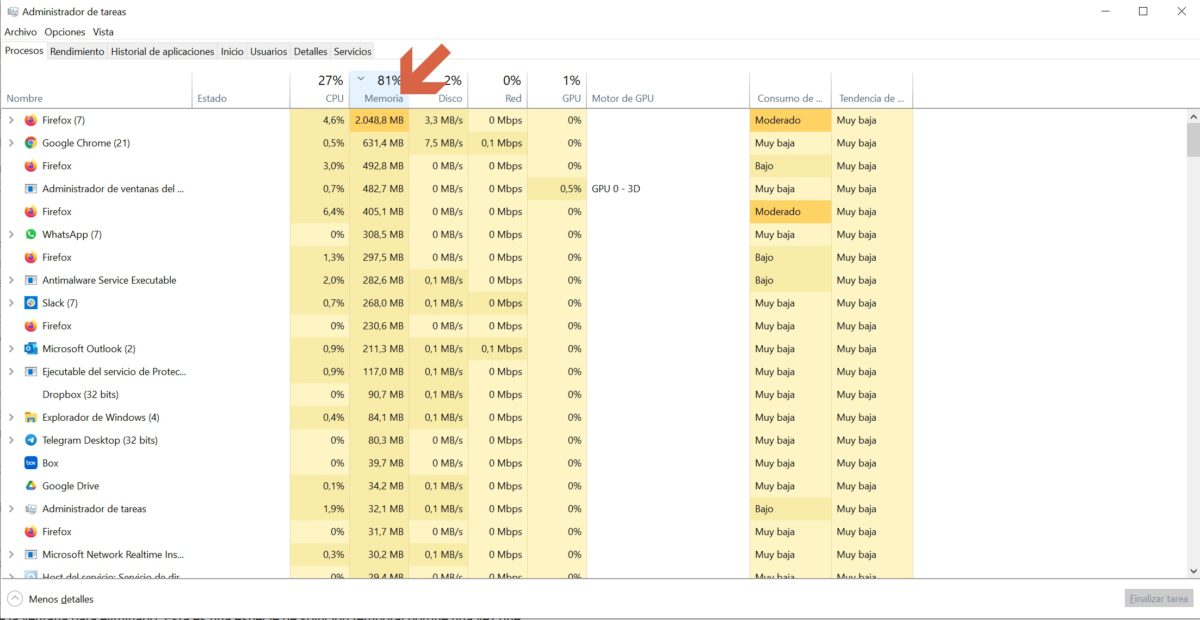Open the Vista menu
Image resolution: width=1200 pixels, height=620 pixels.
point(103,32)
